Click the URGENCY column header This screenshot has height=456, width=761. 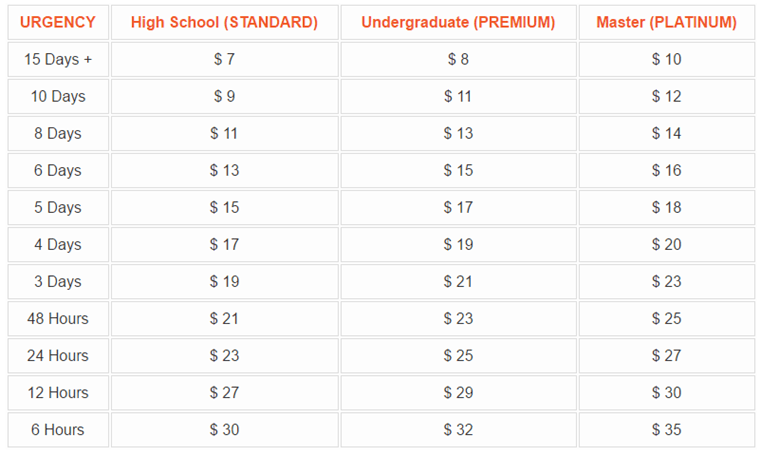click(x=58, y=22)
